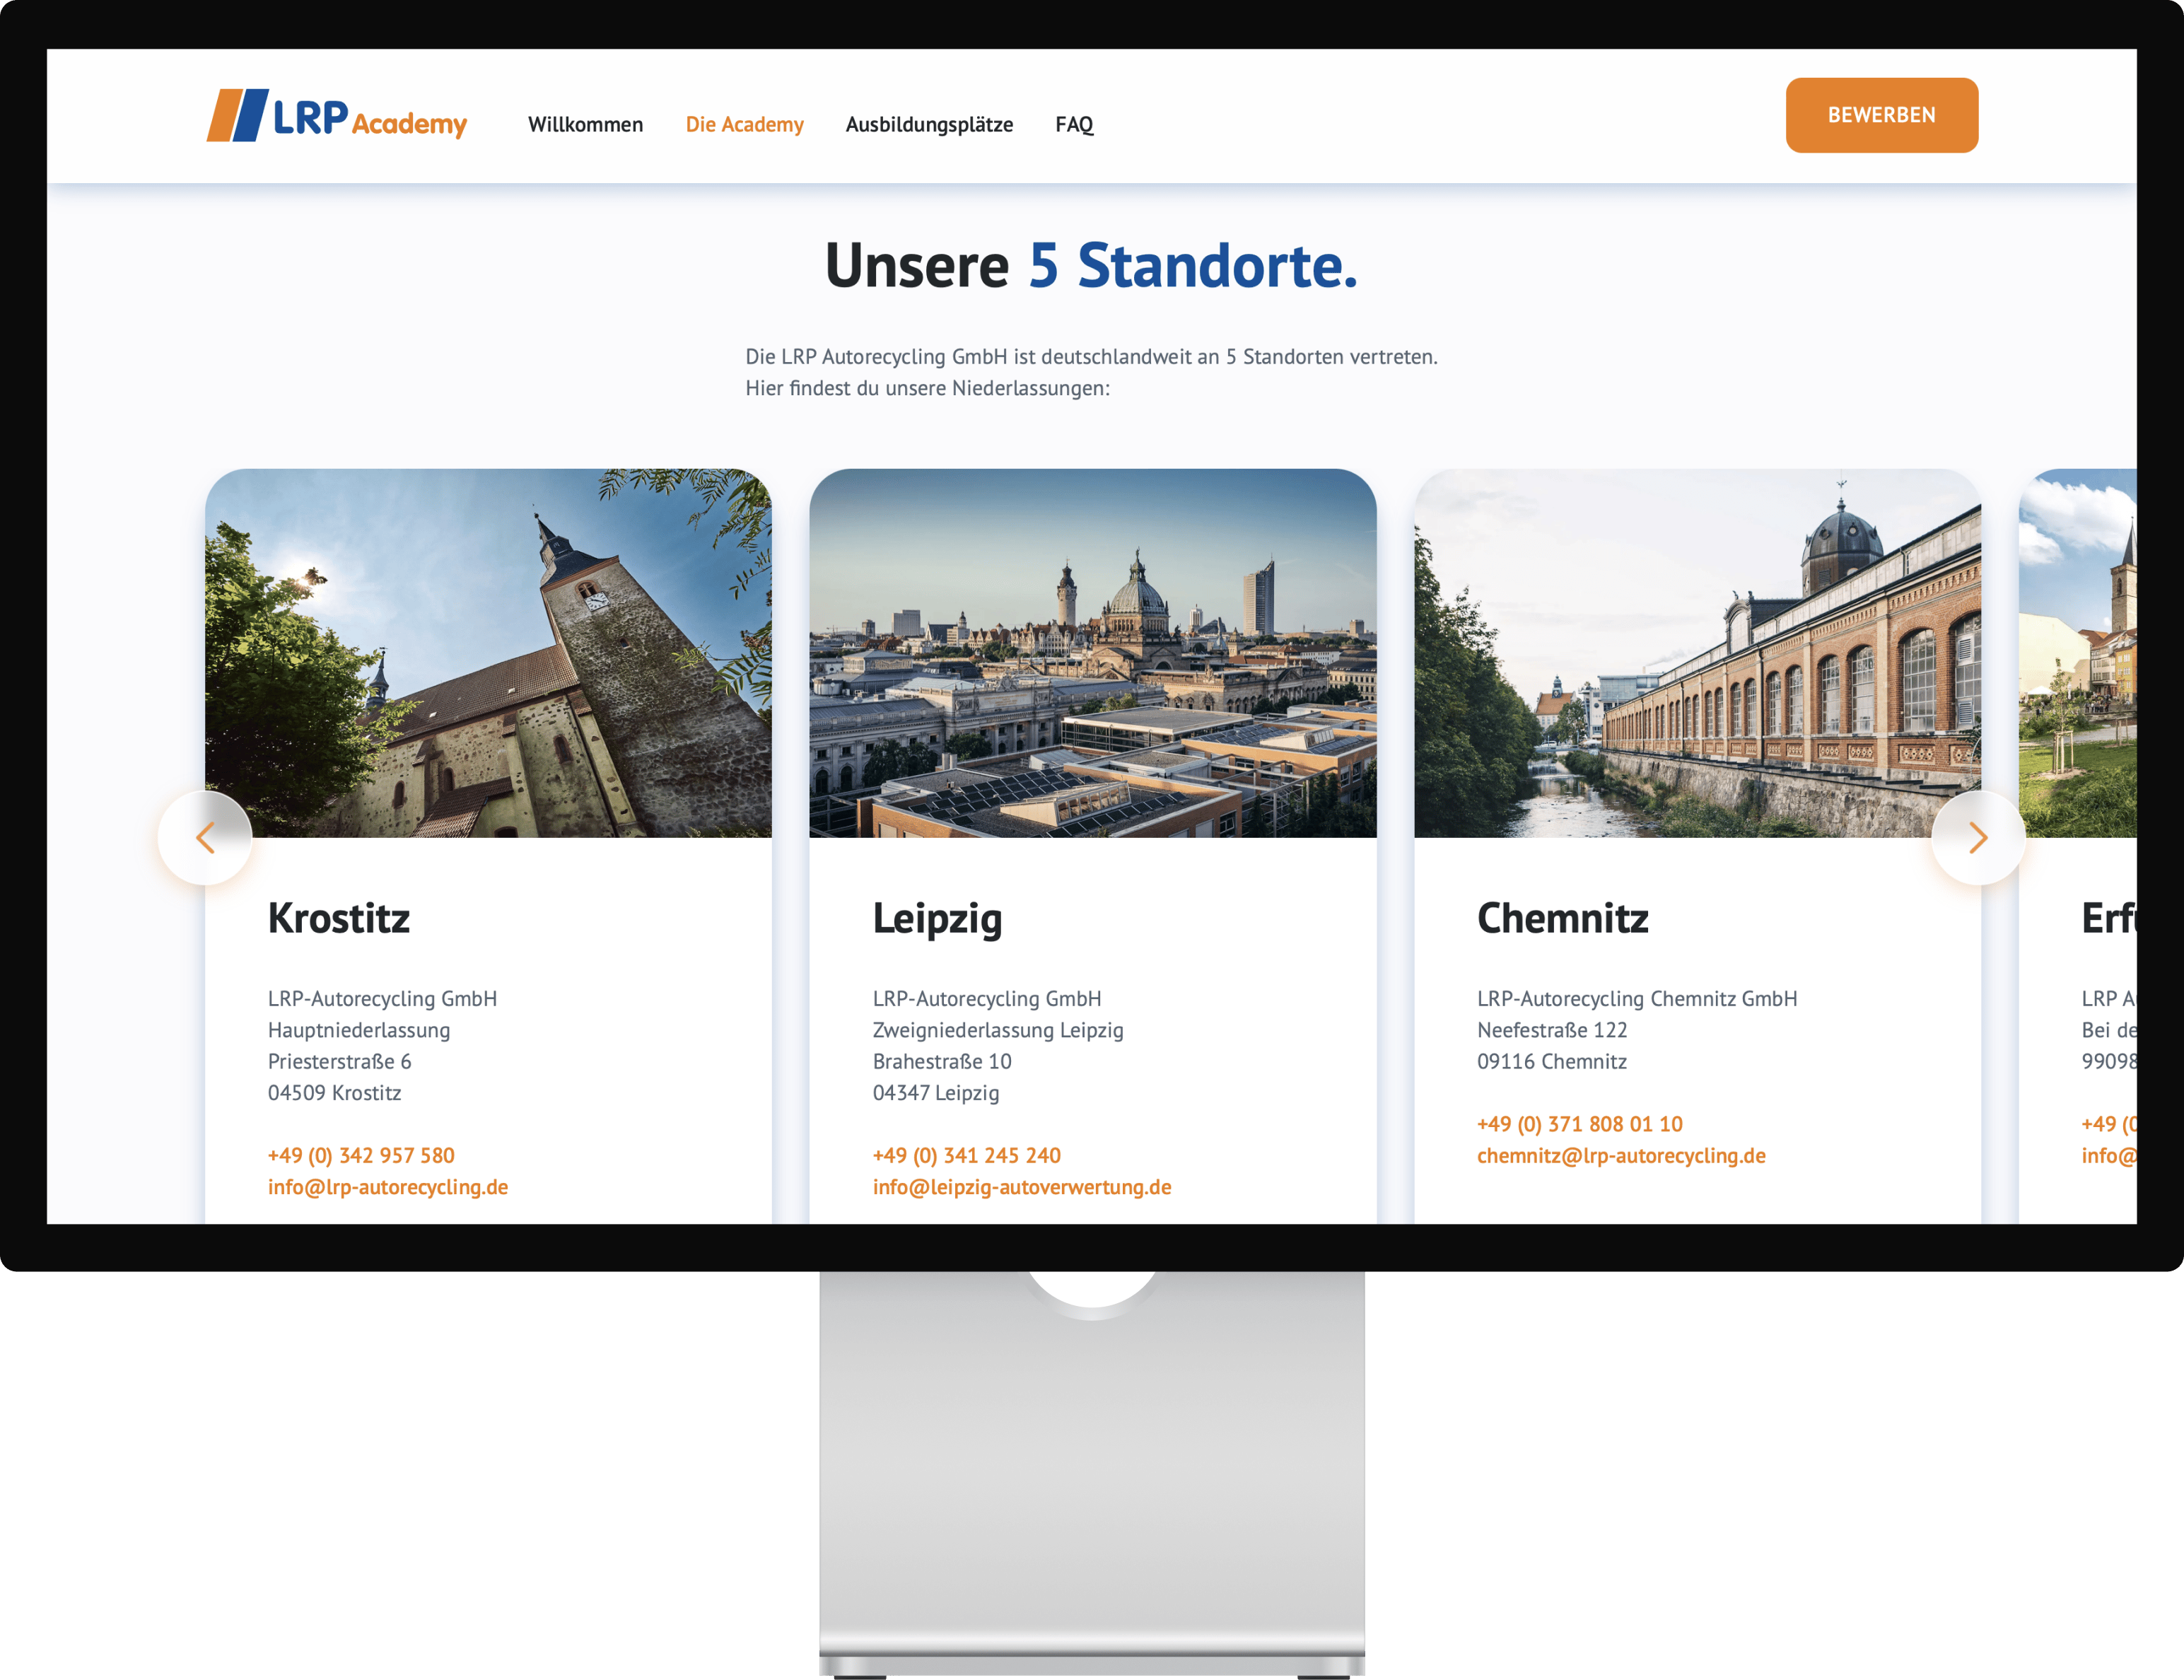Image resolution: width=2184 pixels, height=1680 pixels.
Task: Call Chemnitz number +49 (0) 371 808 01 10
Action: 1579,1124
